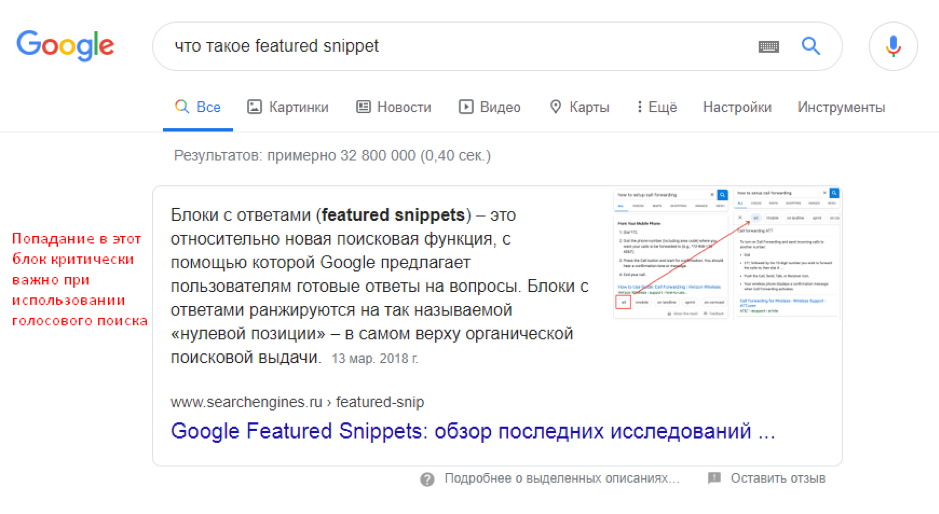The height and width of the screenshot is (514, 939).
Task: Open Подробнее о выделенных описаниях link
Action: pyautogui.click(x=562, y=479)
